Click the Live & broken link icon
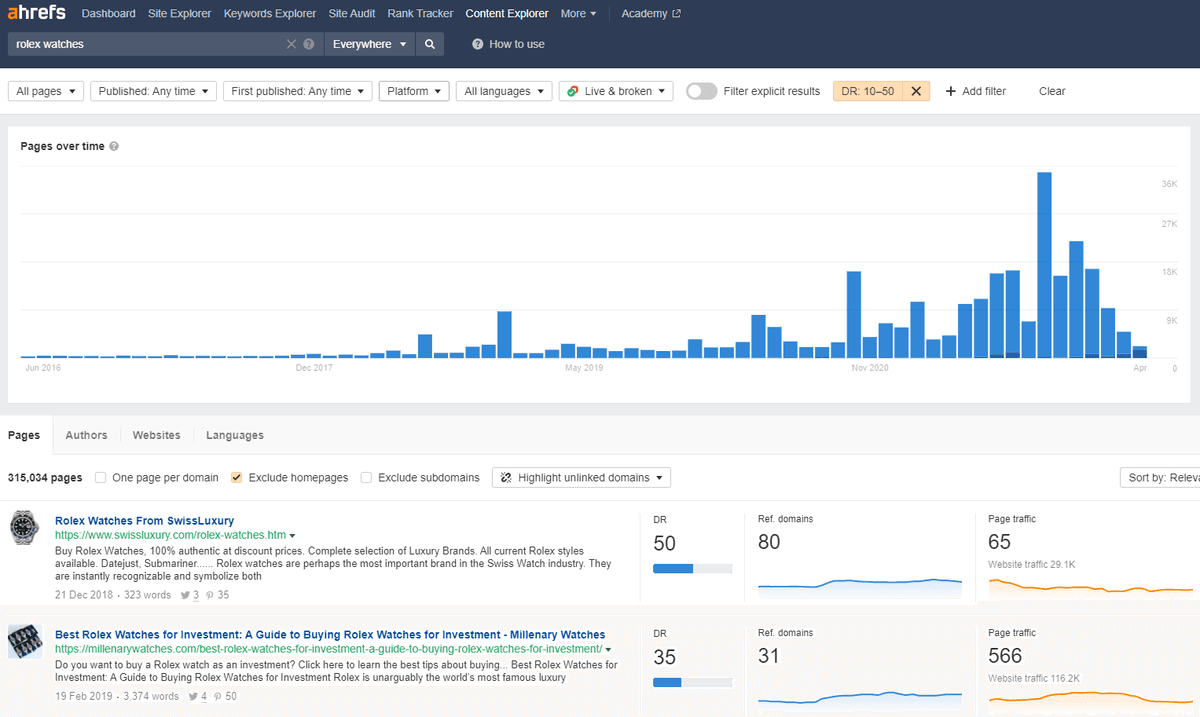Viewport: 1200px width, 717px height. click(x=573, y=91)
